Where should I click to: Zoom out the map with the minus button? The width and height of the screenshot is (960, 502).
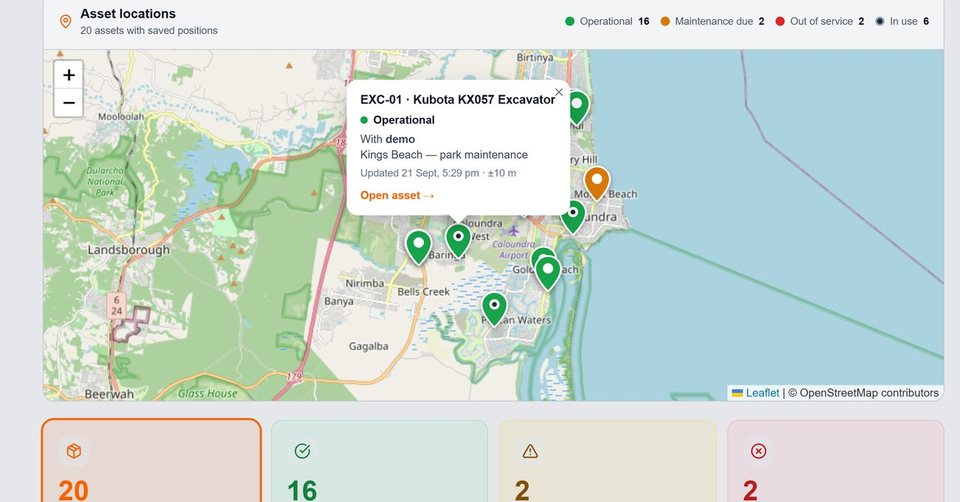pos(69,103)
